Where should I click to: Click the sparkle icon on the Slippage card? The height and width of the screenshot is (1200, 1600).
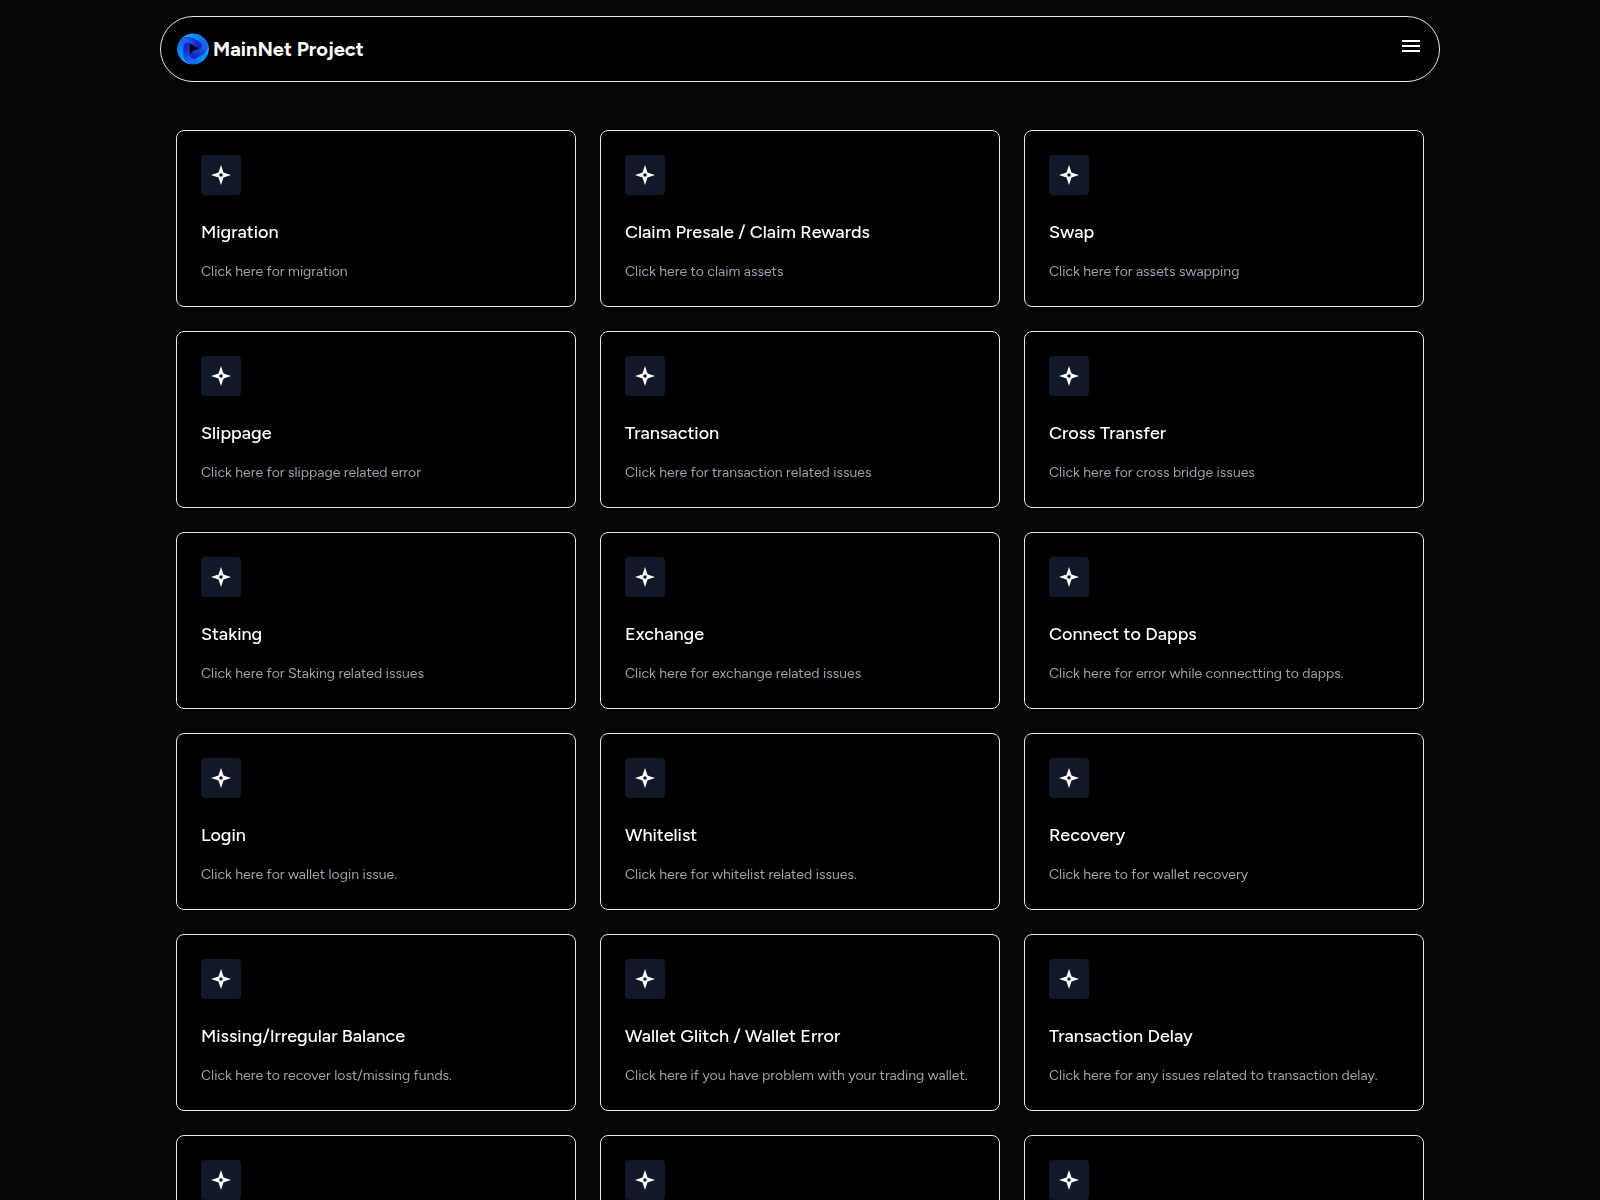pos(221,376)
